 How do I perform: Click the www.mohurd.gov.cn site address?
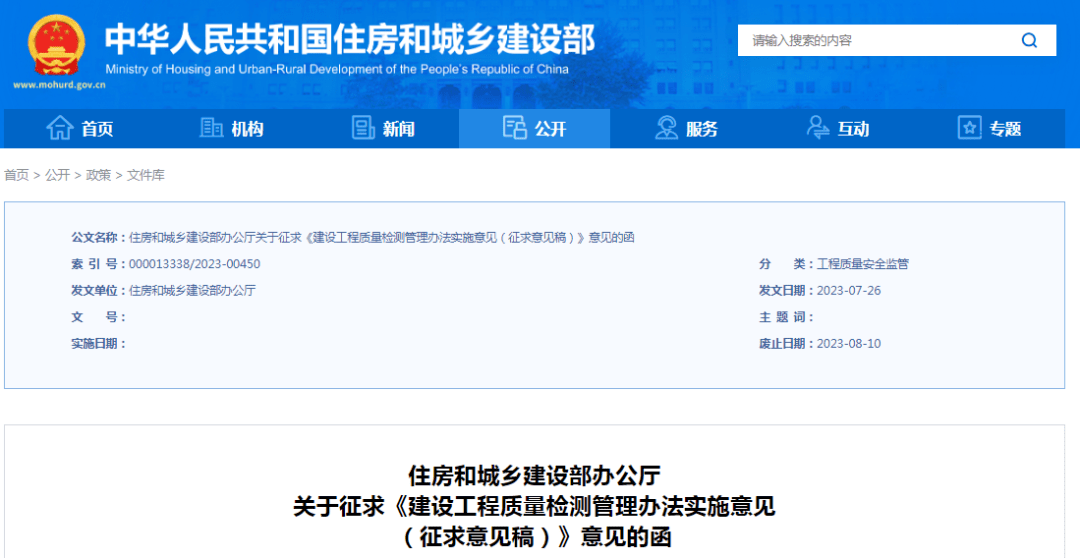click(59, 85)
